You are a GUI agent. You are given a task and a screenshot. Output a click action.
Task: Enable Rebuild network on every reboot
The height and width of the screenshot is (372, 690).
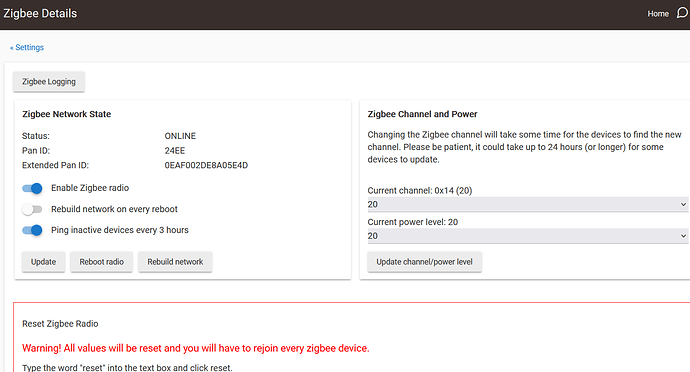[32, 210]
